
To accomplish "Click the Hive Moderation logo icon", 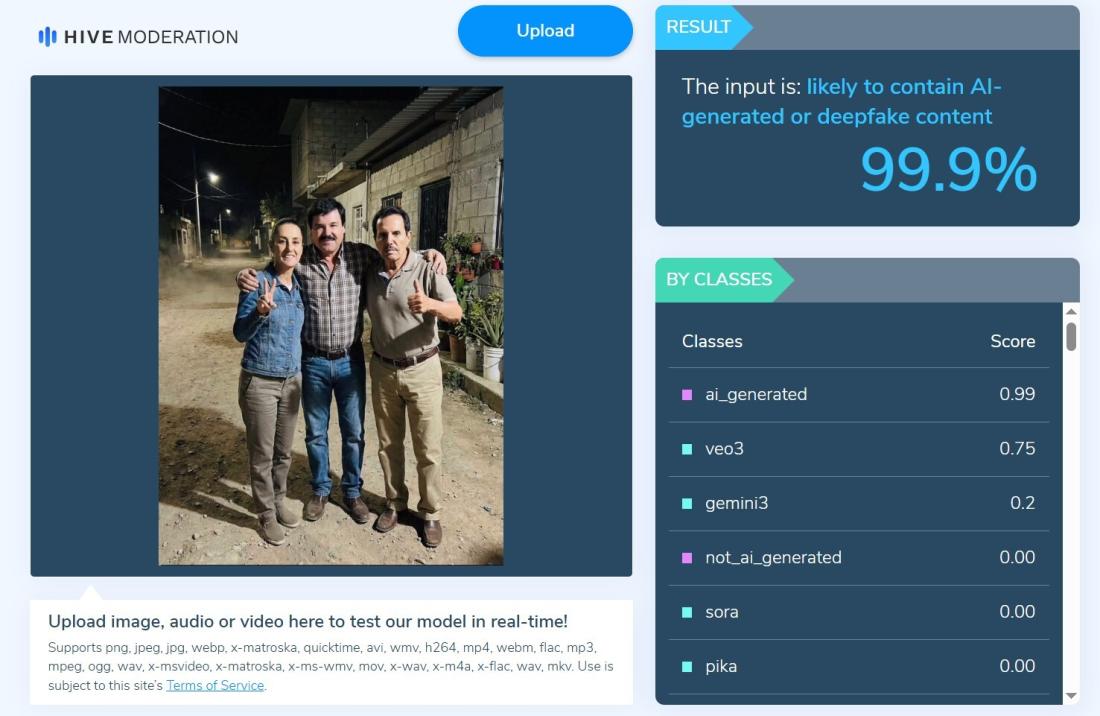I will (x=47, y=37).
